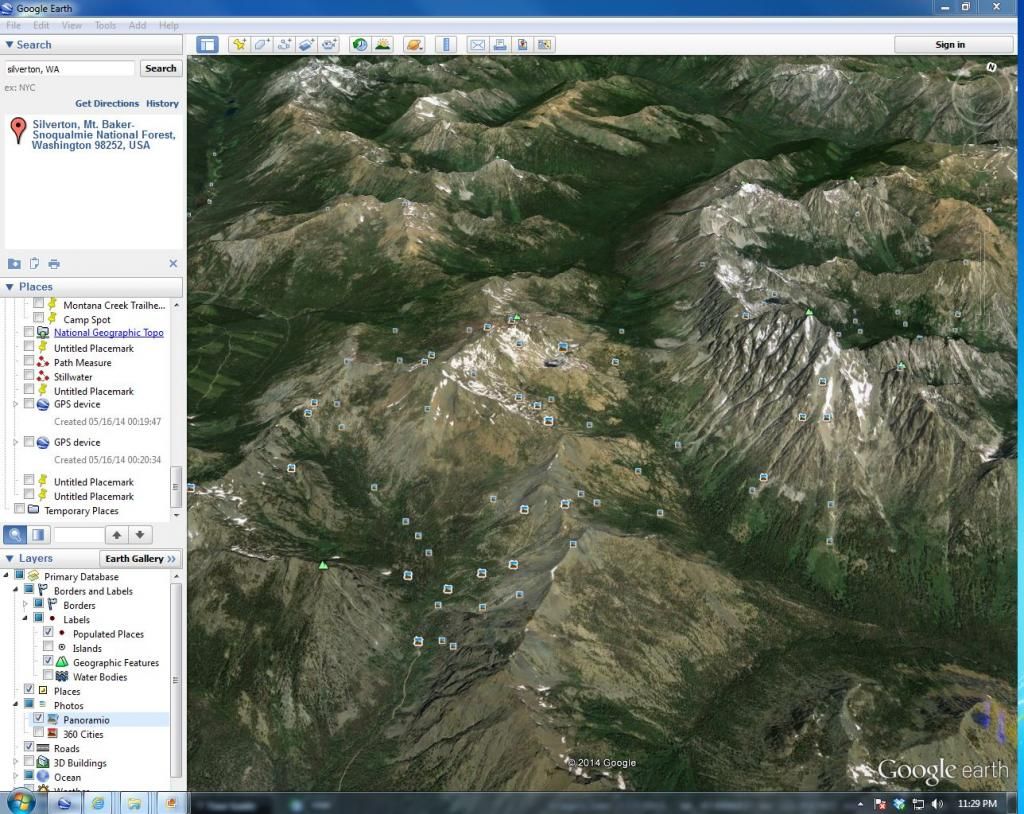The height and width of the screenshot is (814, 1024).
Task: Show historical imagery clock tool
Action: pyautogui.click(x=360, y=44)
